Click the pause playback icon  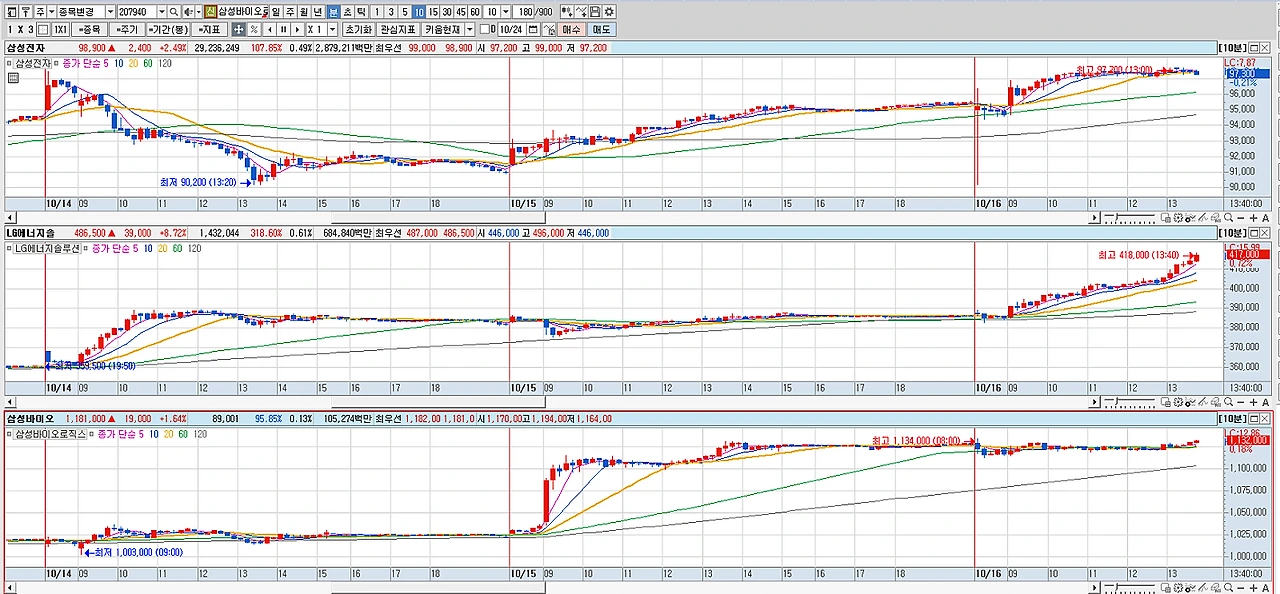pos(284,29)
